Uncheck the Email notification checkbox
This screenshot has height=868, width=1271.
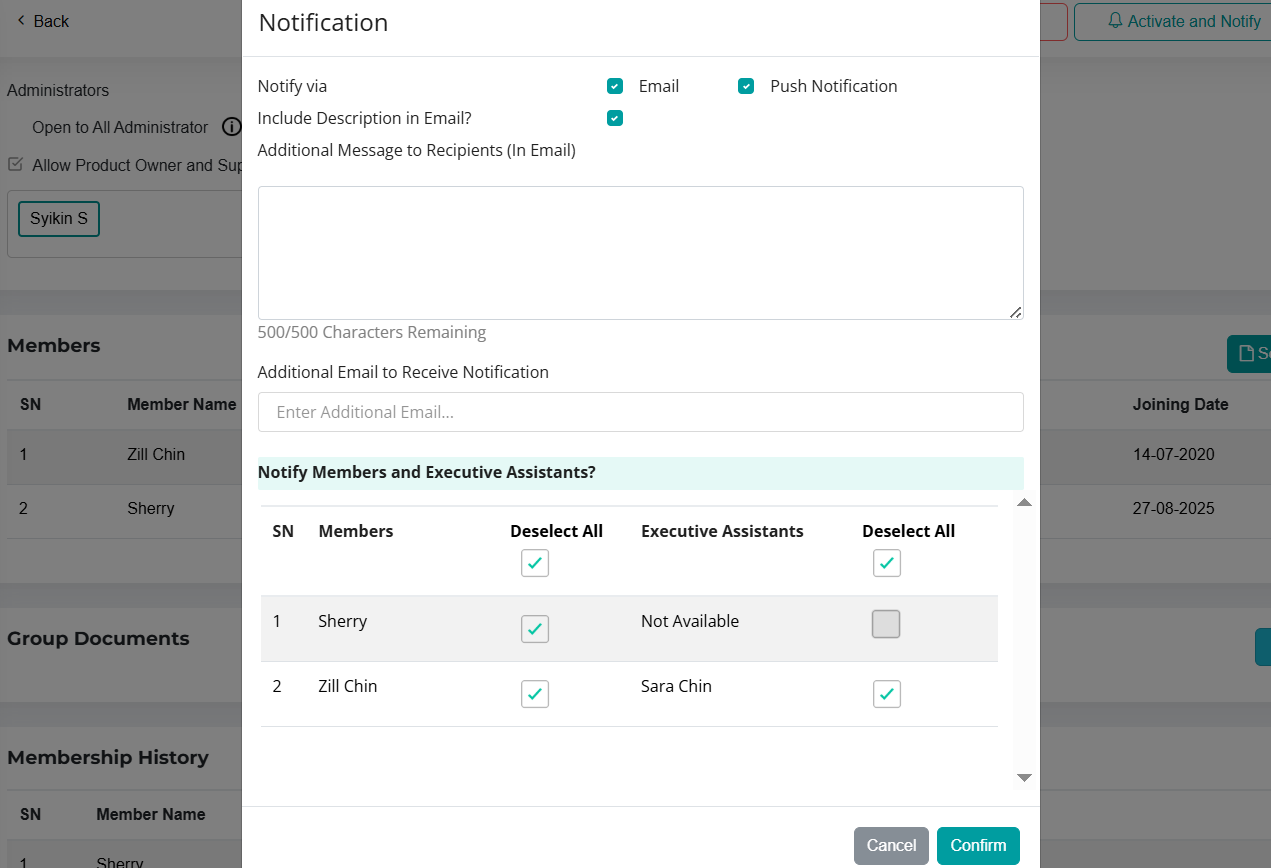click(x=615, y=86)
